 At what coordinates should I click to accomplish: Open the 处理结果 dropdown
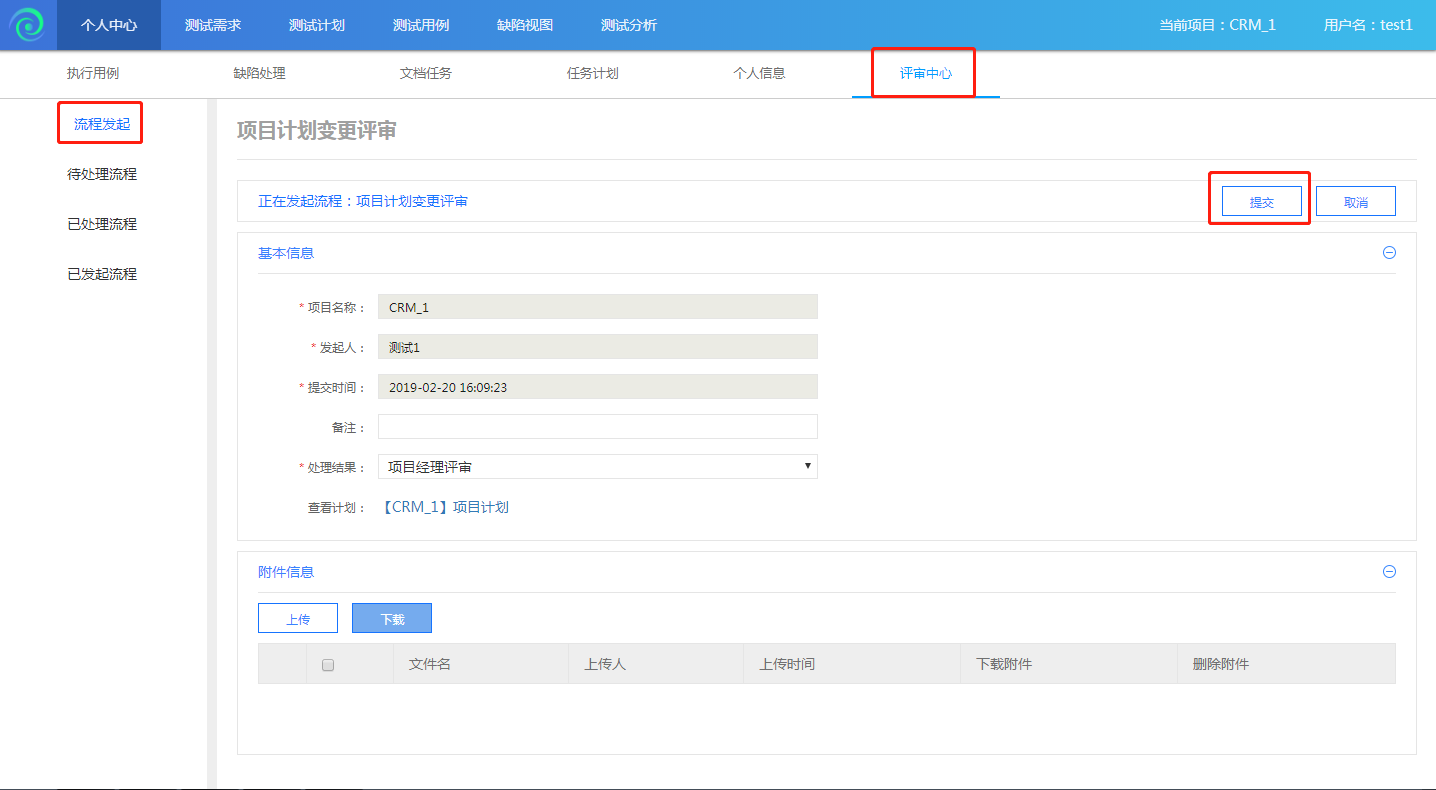click(x=597, y=467)
